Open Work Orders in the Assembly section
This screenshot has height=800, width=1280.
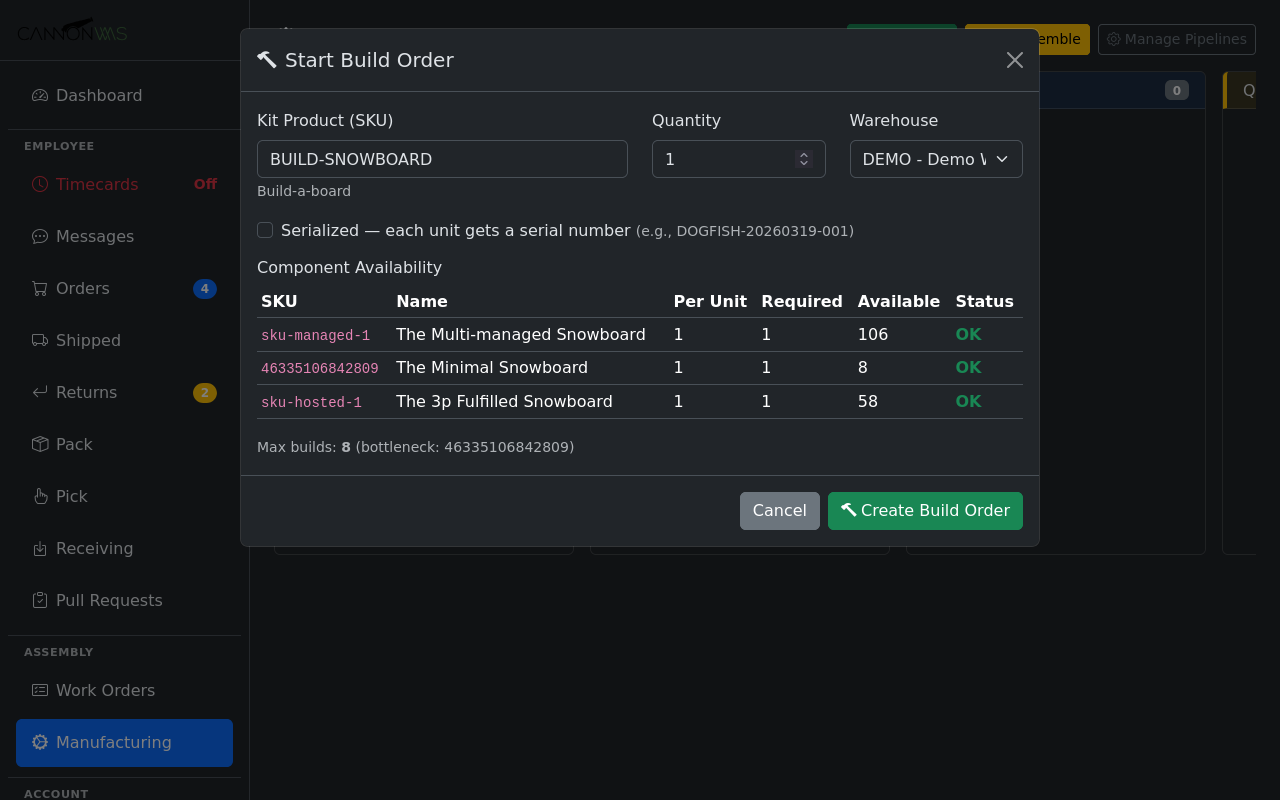(x=104, y=690)
